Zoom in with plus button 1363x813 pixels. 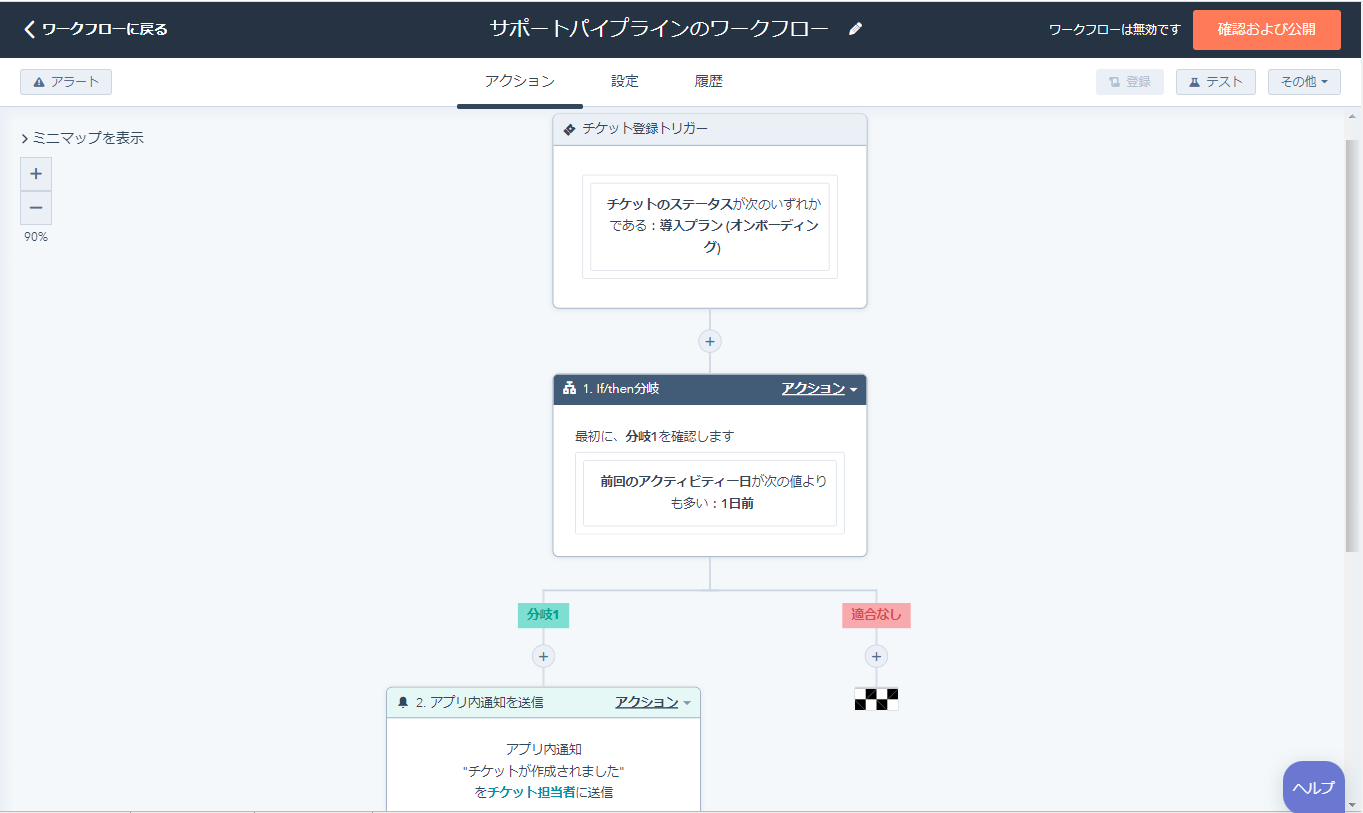point(36,174)
